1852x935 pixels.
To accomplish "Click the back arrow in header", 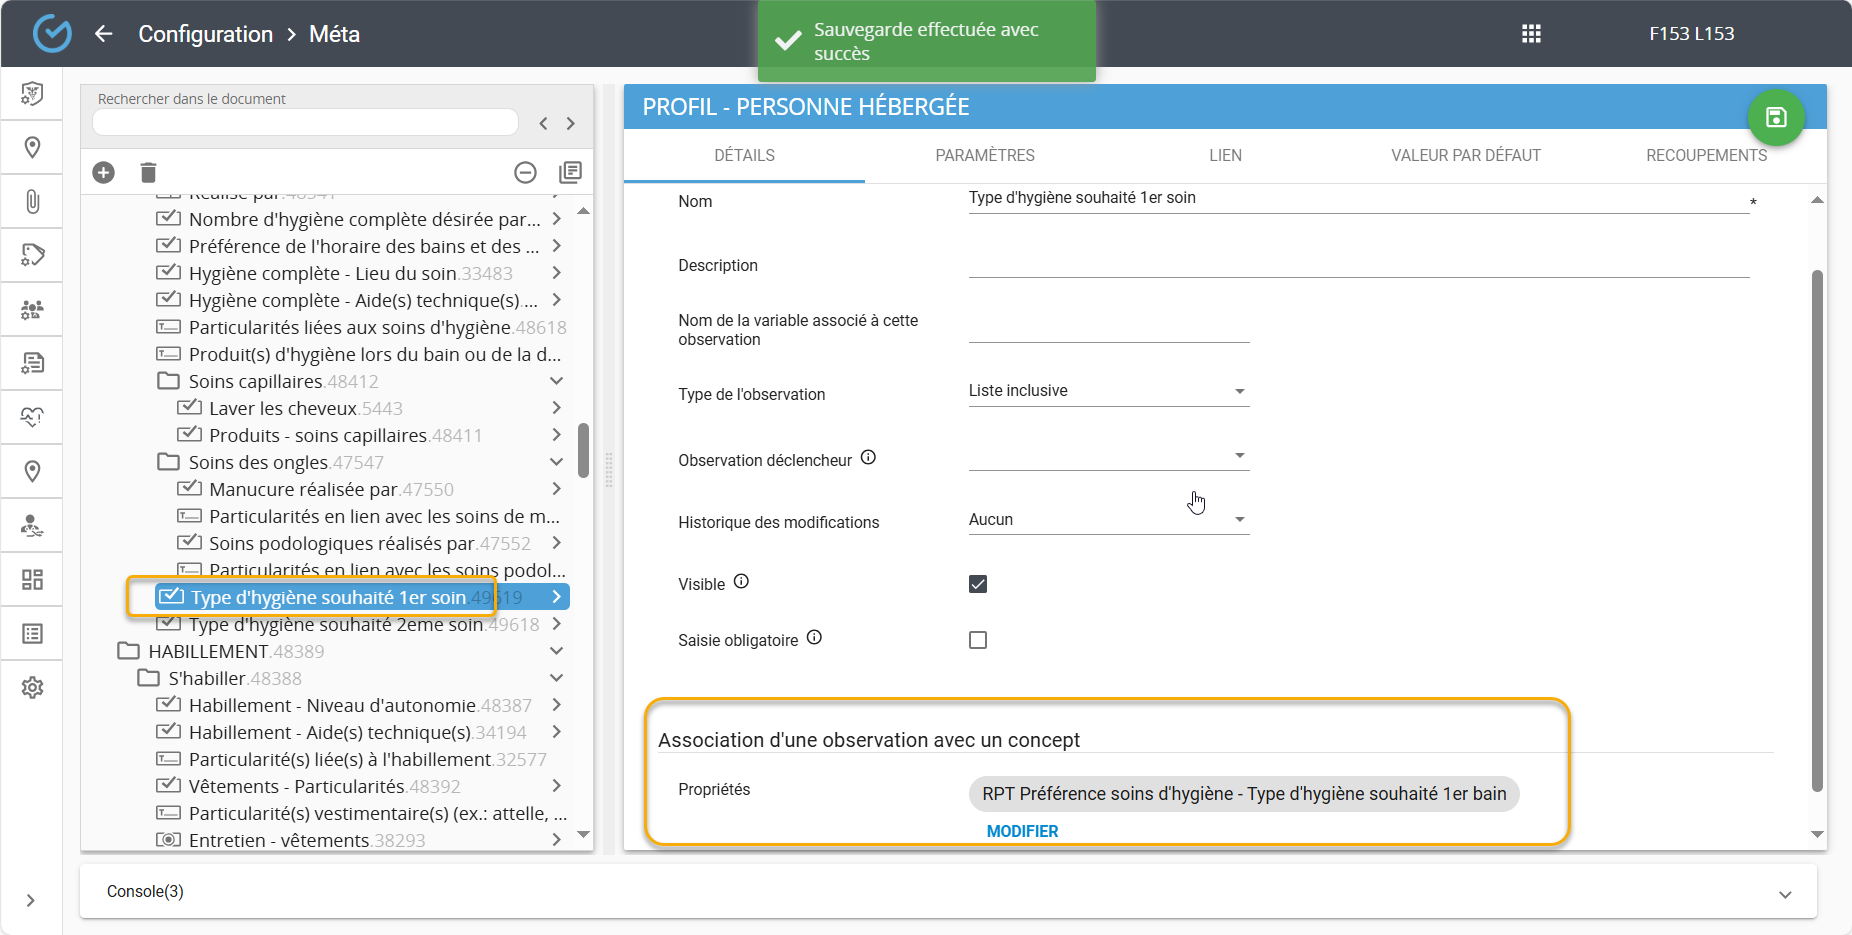I will point(103,34).
